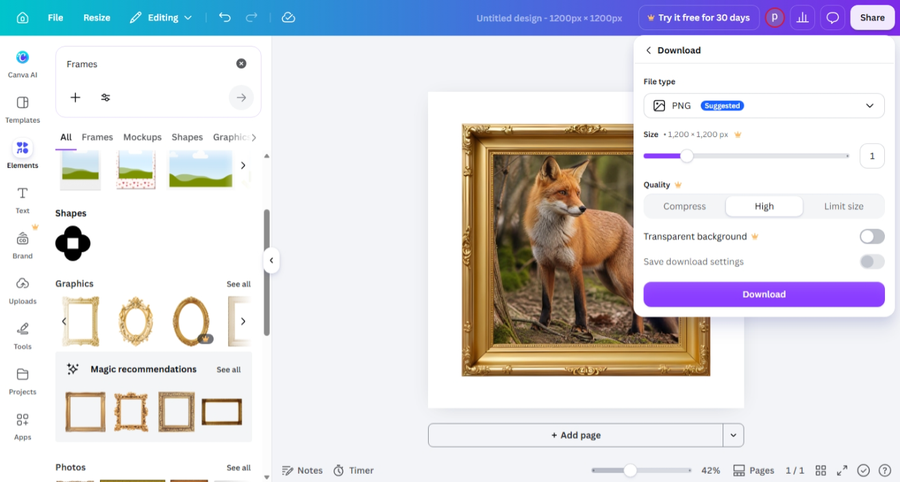This screenshot has width=900, height=482.
Task: Expand the Add page options arrow
Action: [733, 436]
